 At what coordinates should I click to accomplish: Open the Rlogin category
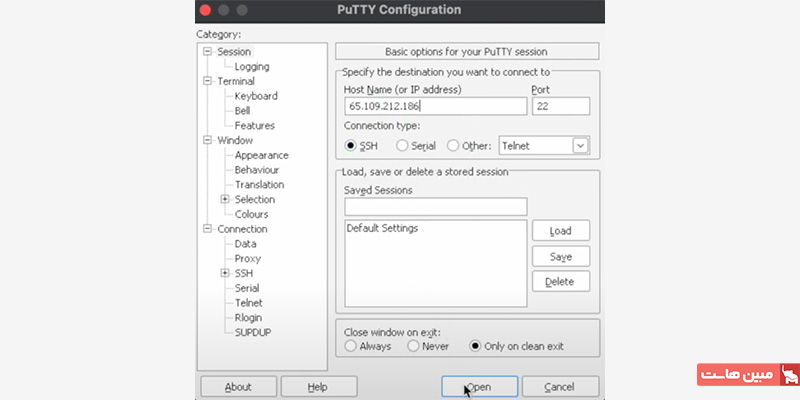click(248, 318)
